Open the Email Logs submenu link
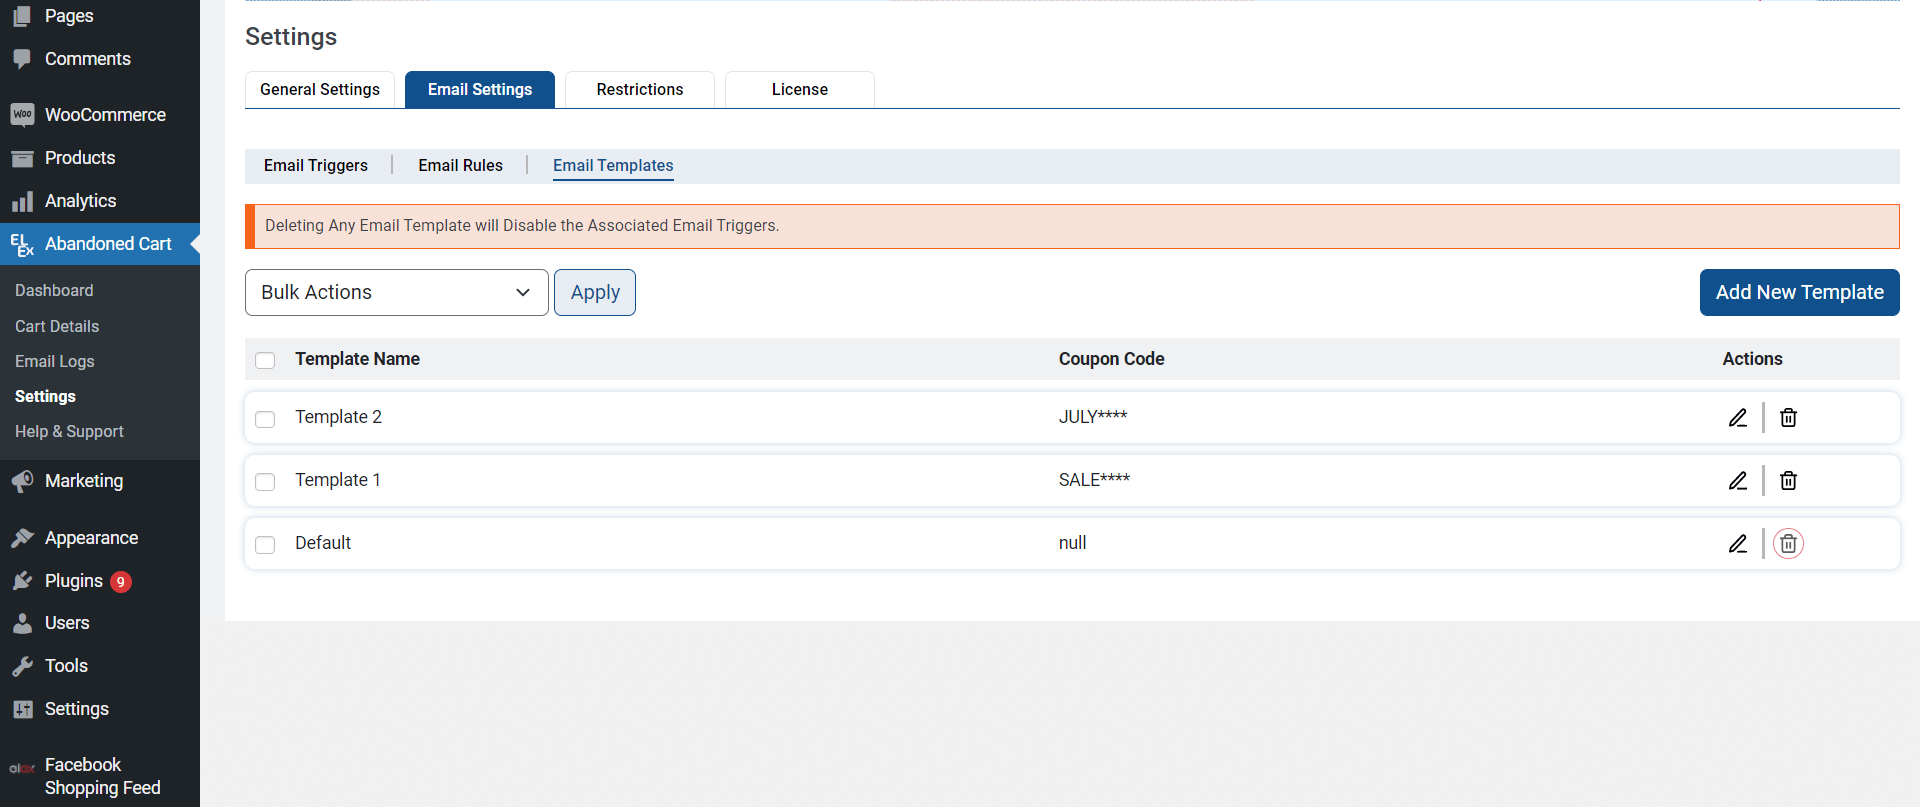1920x807 pixels. pos(55,361)
